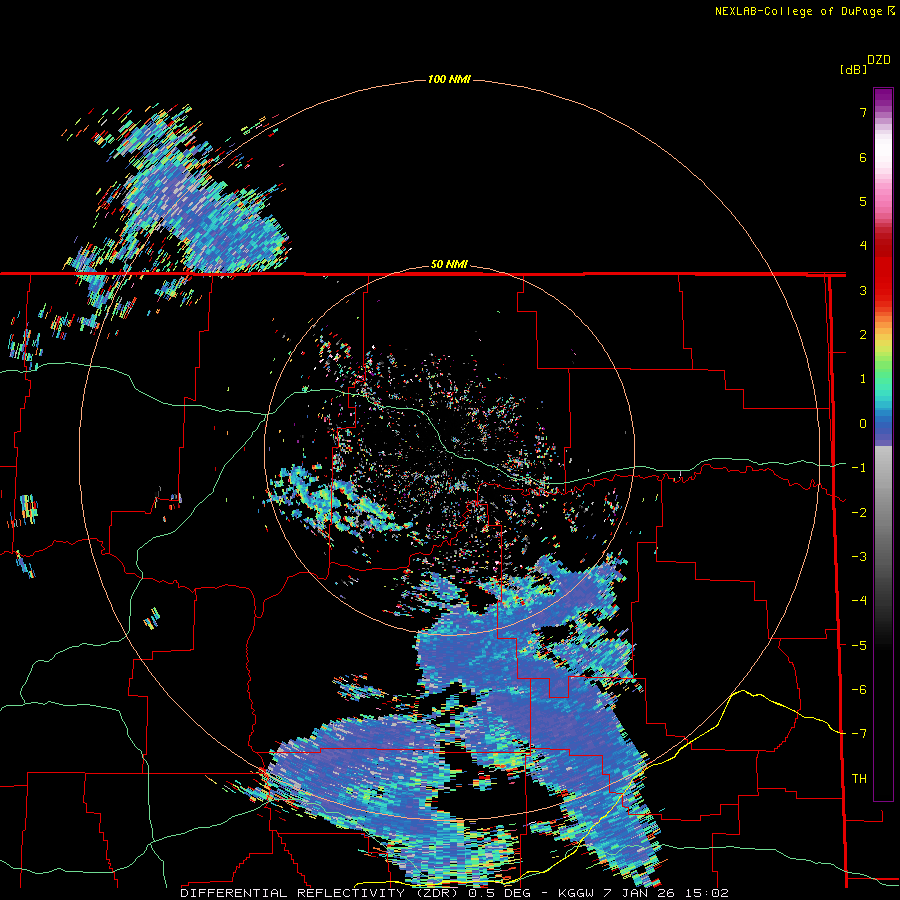Click the "50 NMI" range ring label
This screenshot has width=900, height=900.
449,264
